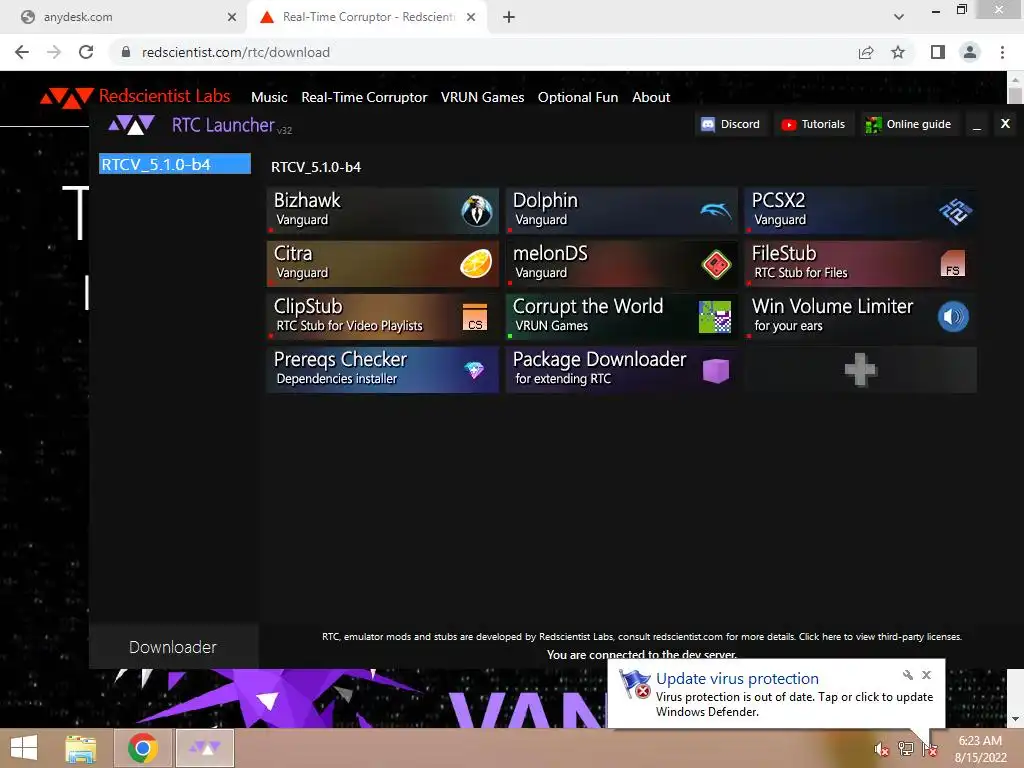
Task: Launch Citra Vanguard
Action: pyautogui.click(x=383, y=264)
